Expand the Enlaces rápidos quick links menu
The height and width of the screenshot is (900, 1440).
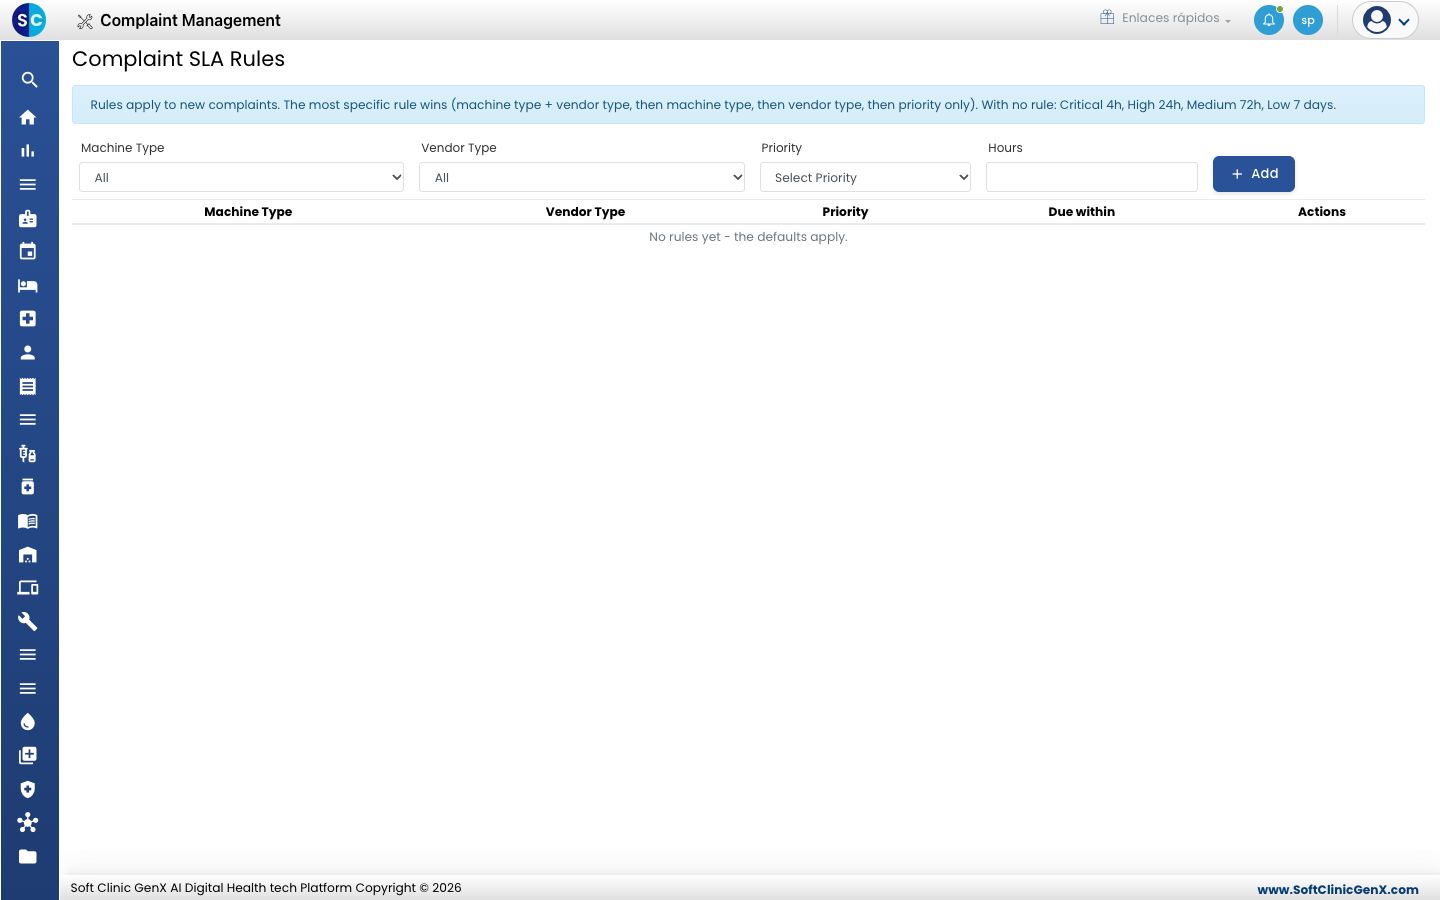click(1166, 18)
